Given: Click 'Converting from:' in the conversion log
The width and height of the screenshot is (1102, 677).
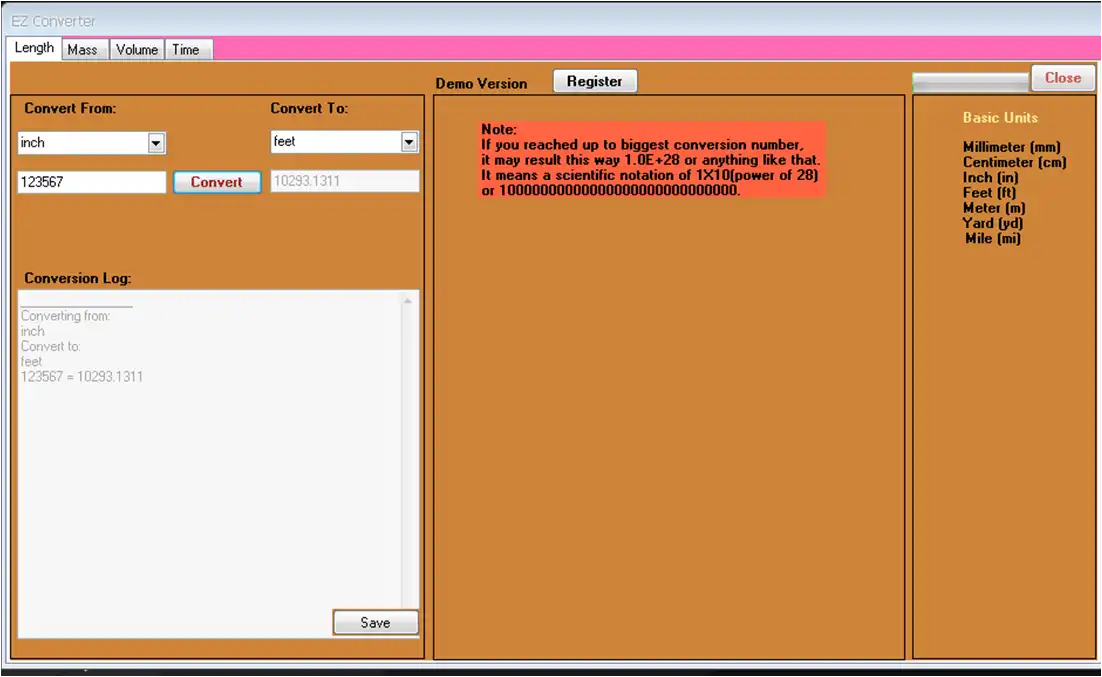Looking at the screenshot, I should pyautogui.click(x=65, y=316).
